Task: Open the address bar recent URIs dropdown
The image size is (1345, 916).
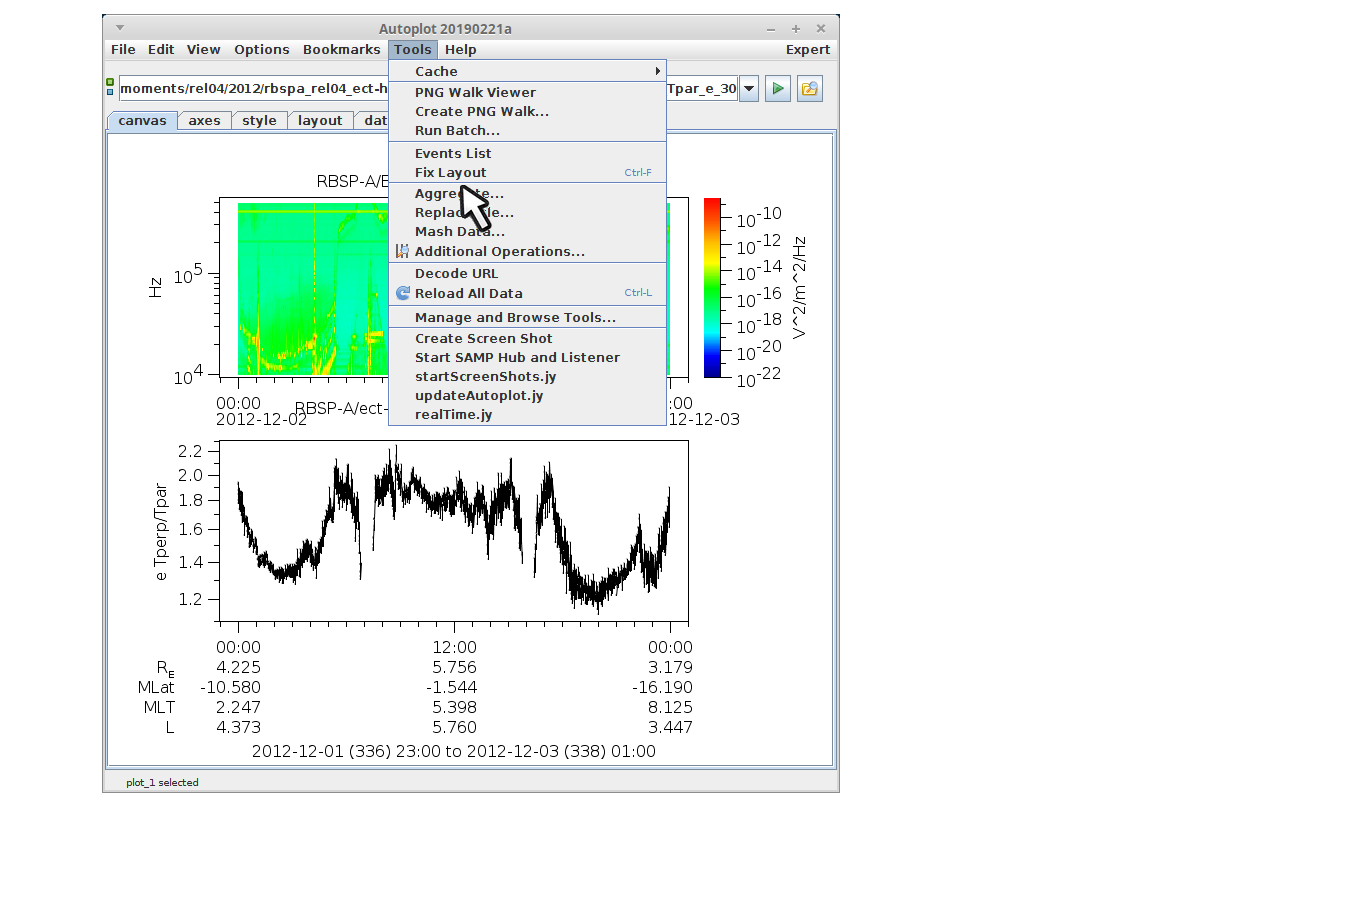Action: pos(748,89)
